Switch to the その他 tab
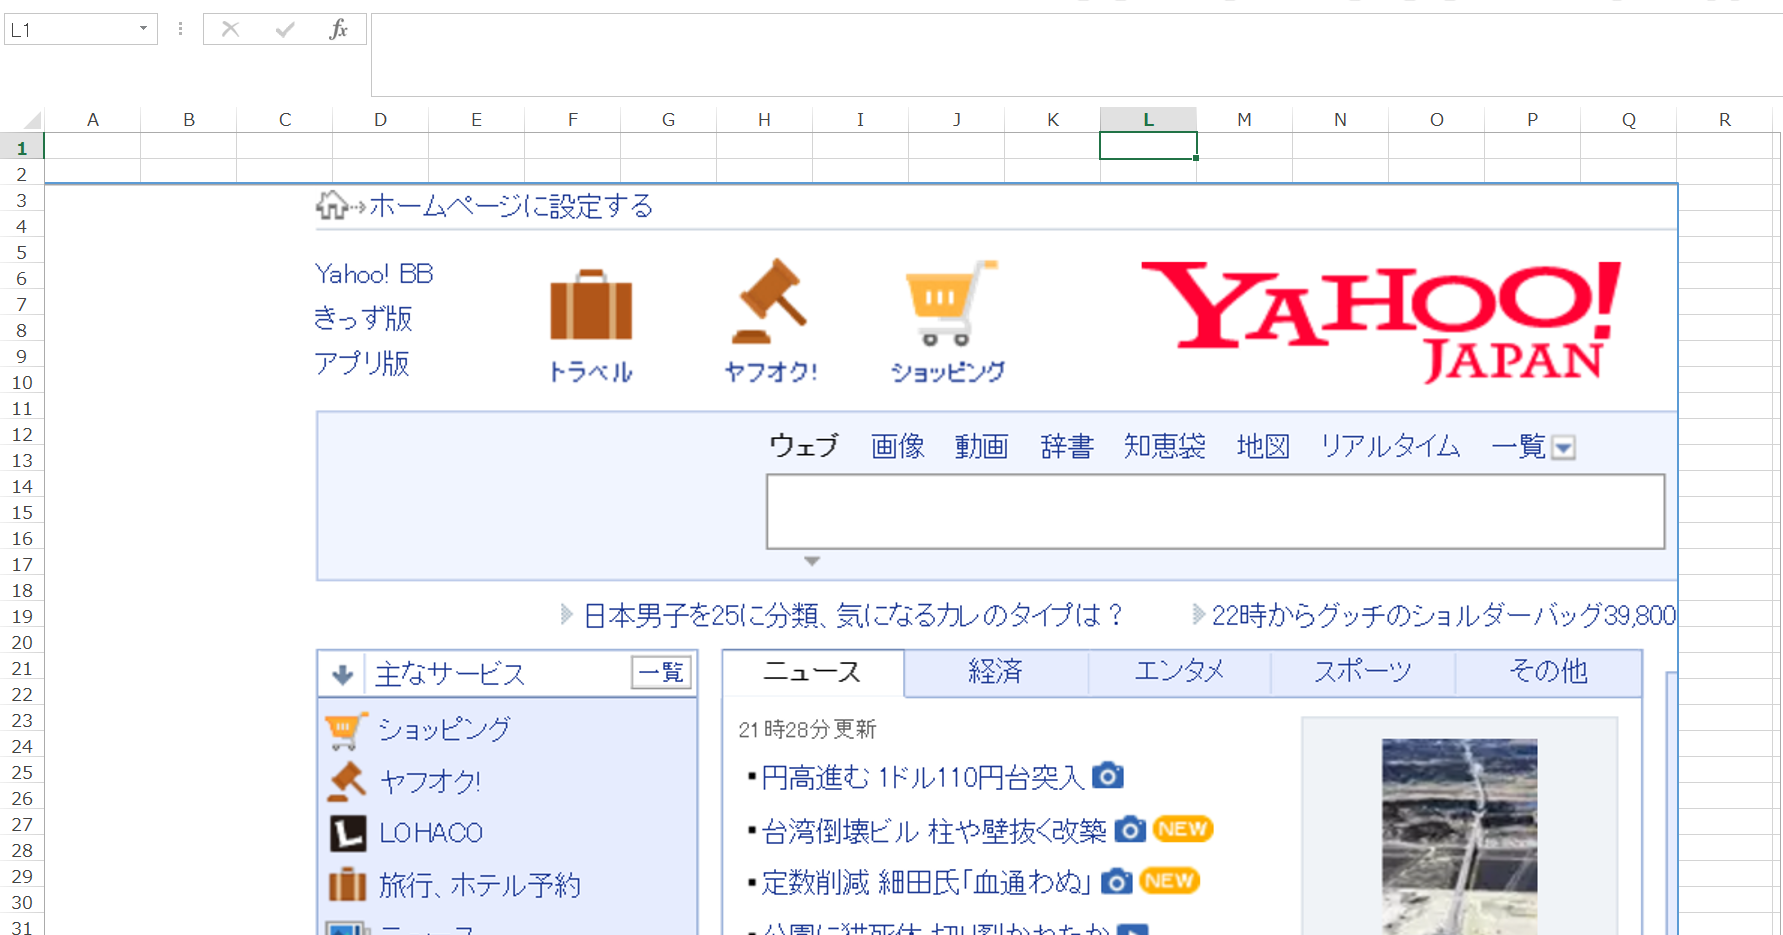This screenshot has height=935, width=1783. 1548,672
